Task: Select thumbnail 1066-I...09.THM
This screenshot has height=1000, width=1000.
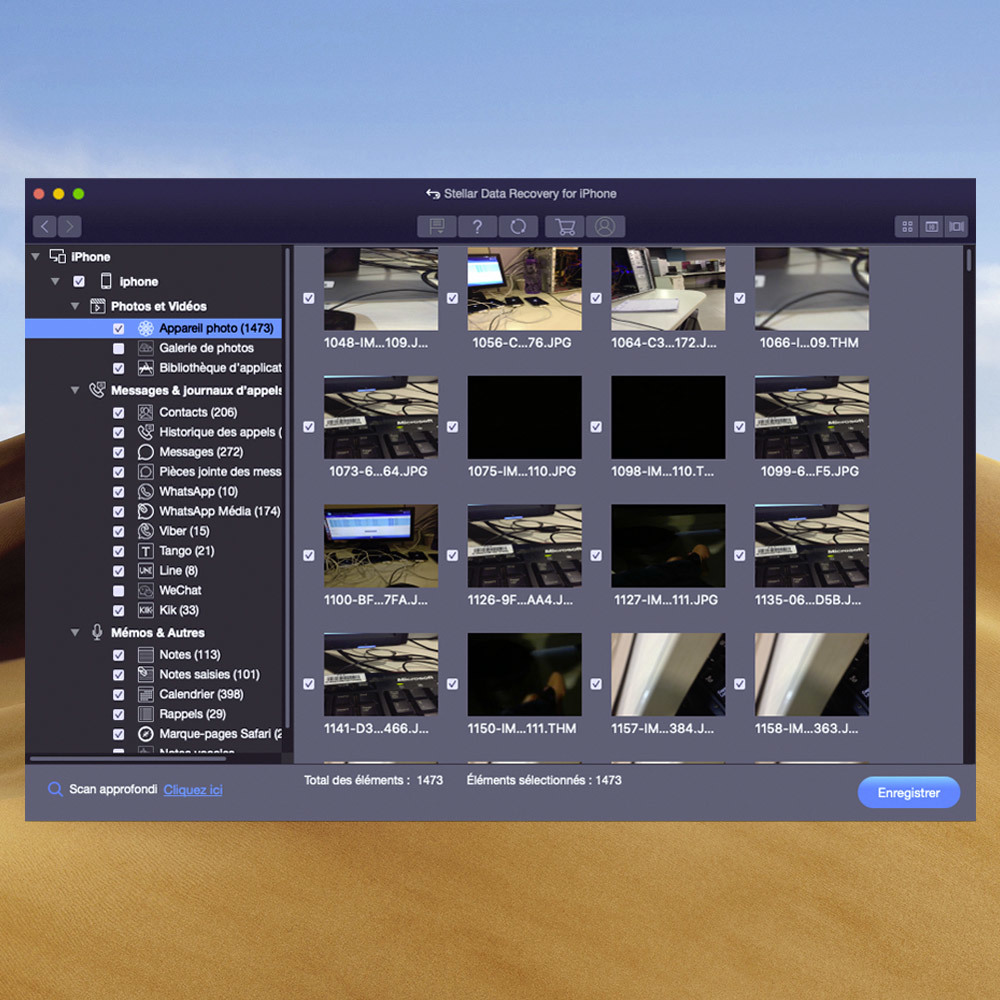Action: pyautogui.click(x=811, y=289)
